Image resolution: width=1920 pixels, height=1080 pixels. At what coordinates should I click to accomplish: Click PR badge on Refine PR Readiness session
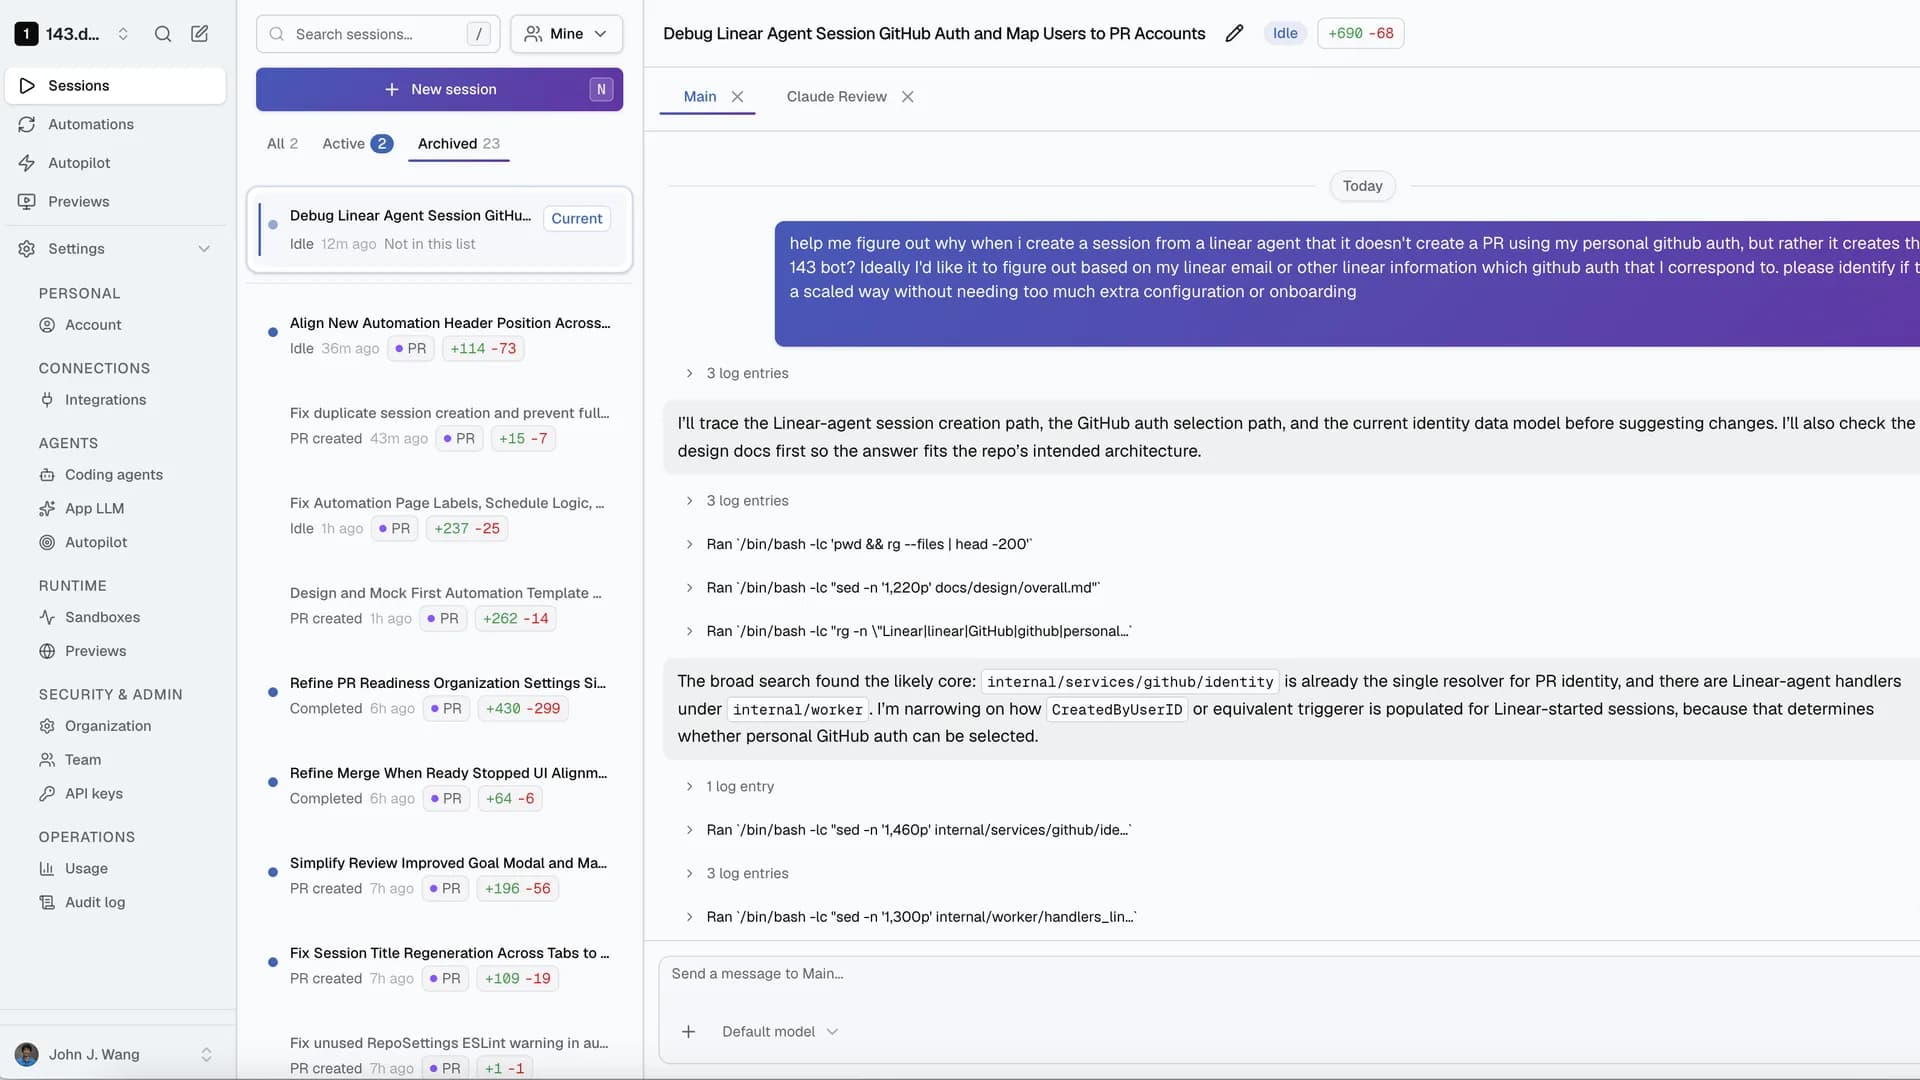pos(446,709)
